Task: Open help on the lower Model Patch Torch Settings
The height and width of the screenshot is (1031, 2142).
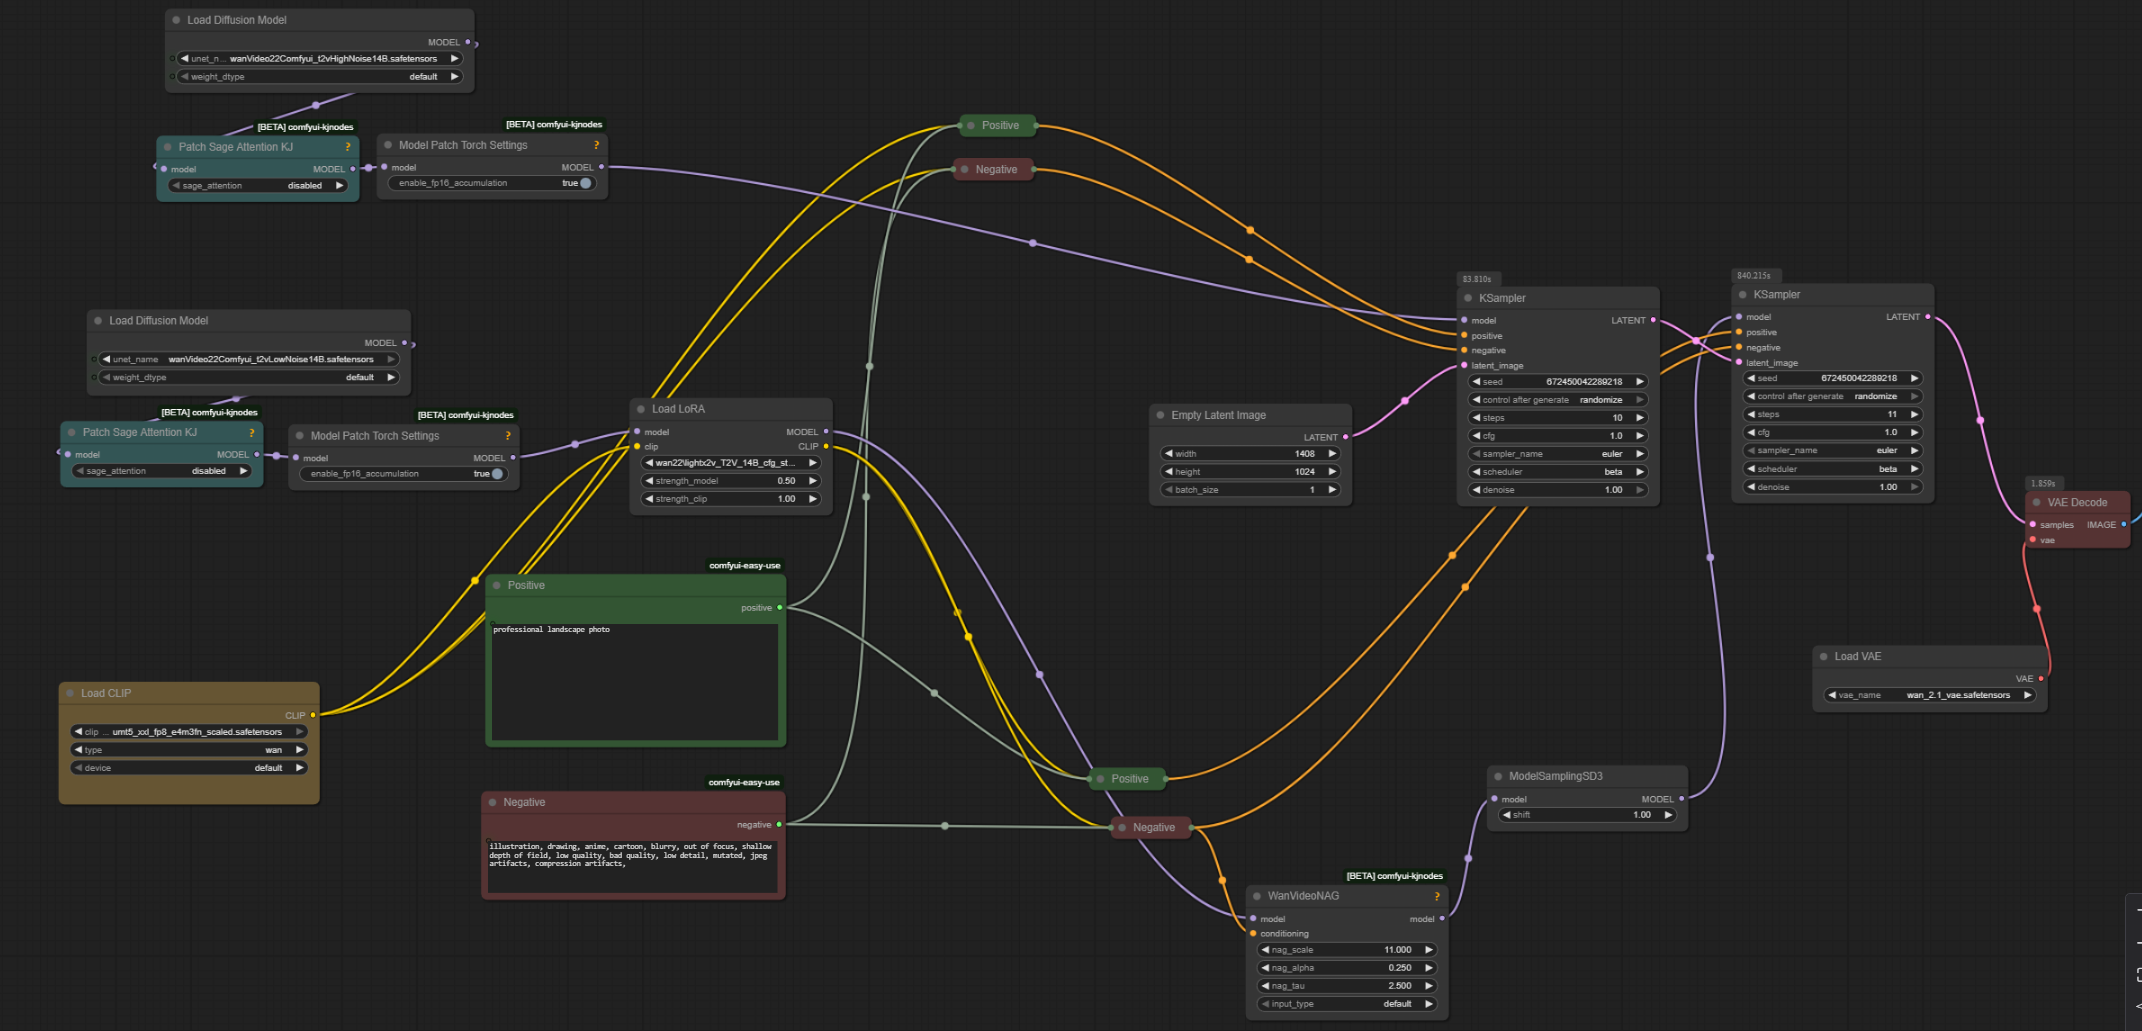Action: 508,436
